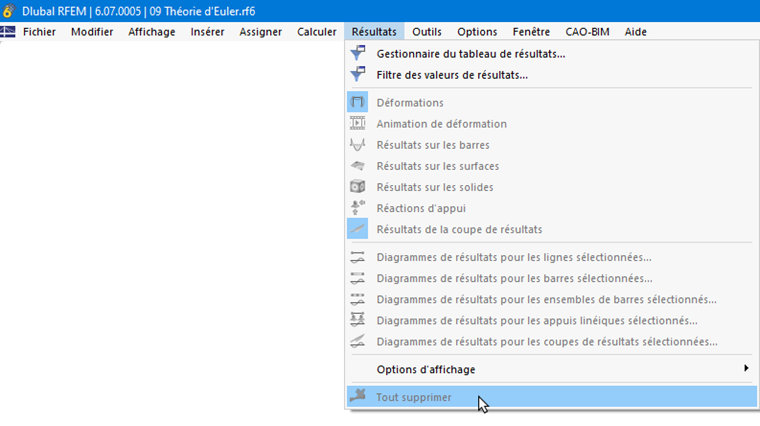
Task: Toggle Résultats de la coupe de résultats
Action: (x=551, y=229)
